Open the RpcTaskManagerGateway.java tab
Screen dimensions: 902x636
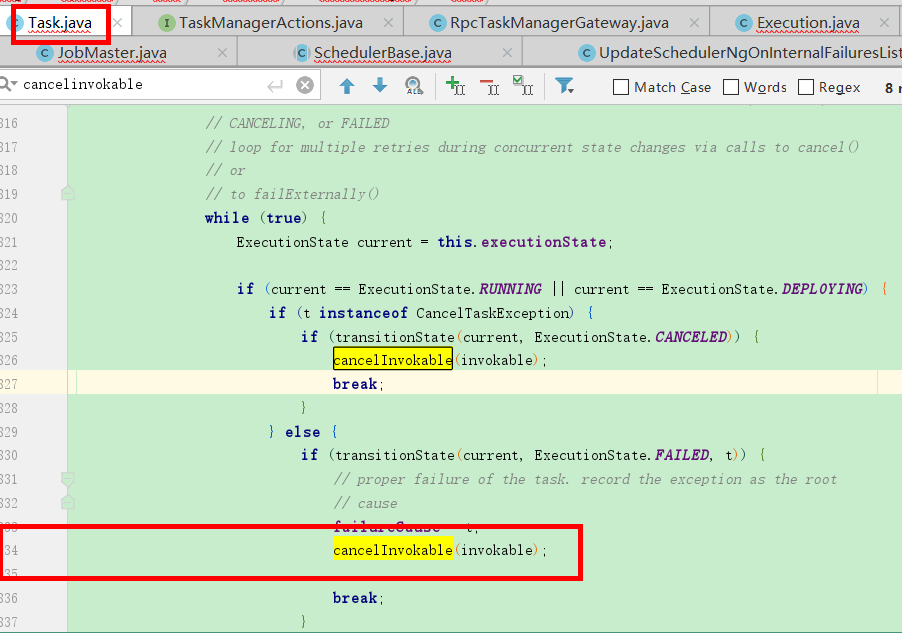pos(559,23)
